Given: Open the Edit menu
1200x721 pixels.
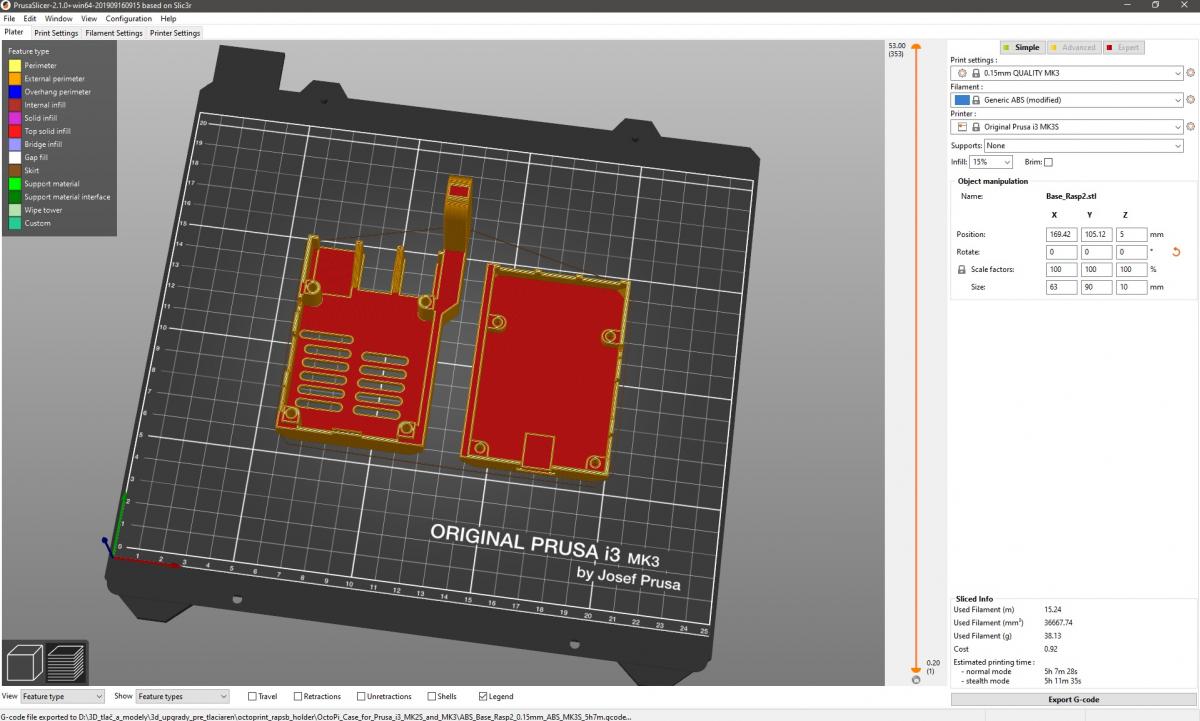Looking at the screenshot, I should pos(30,18).
